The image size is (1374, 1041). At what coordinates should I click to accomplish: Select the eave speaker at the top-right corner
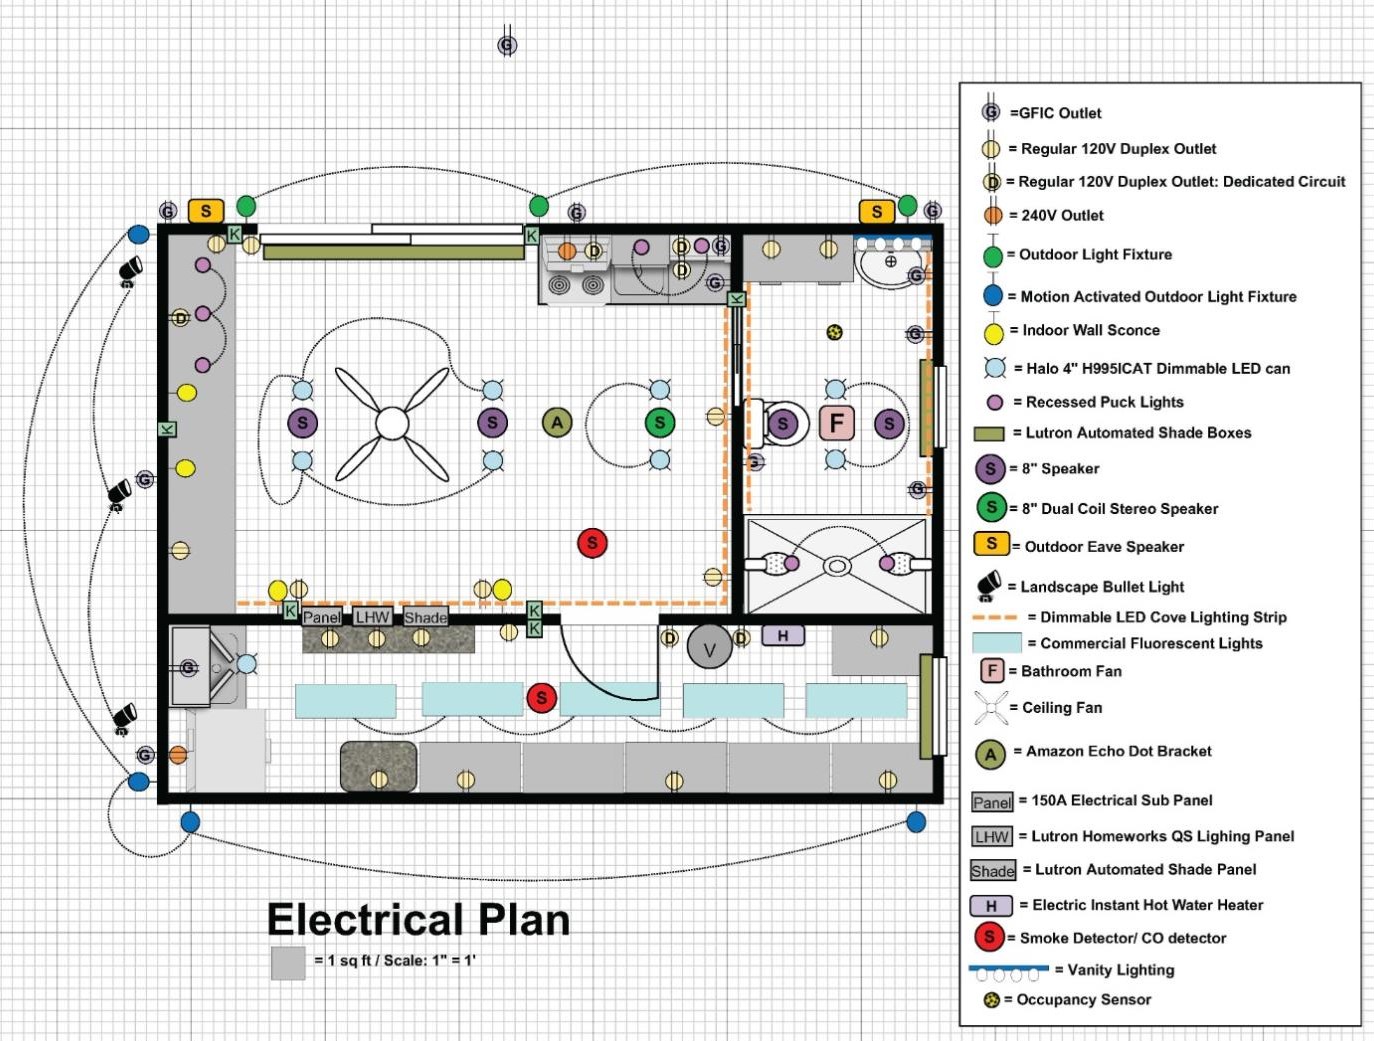tap(877, 211)
